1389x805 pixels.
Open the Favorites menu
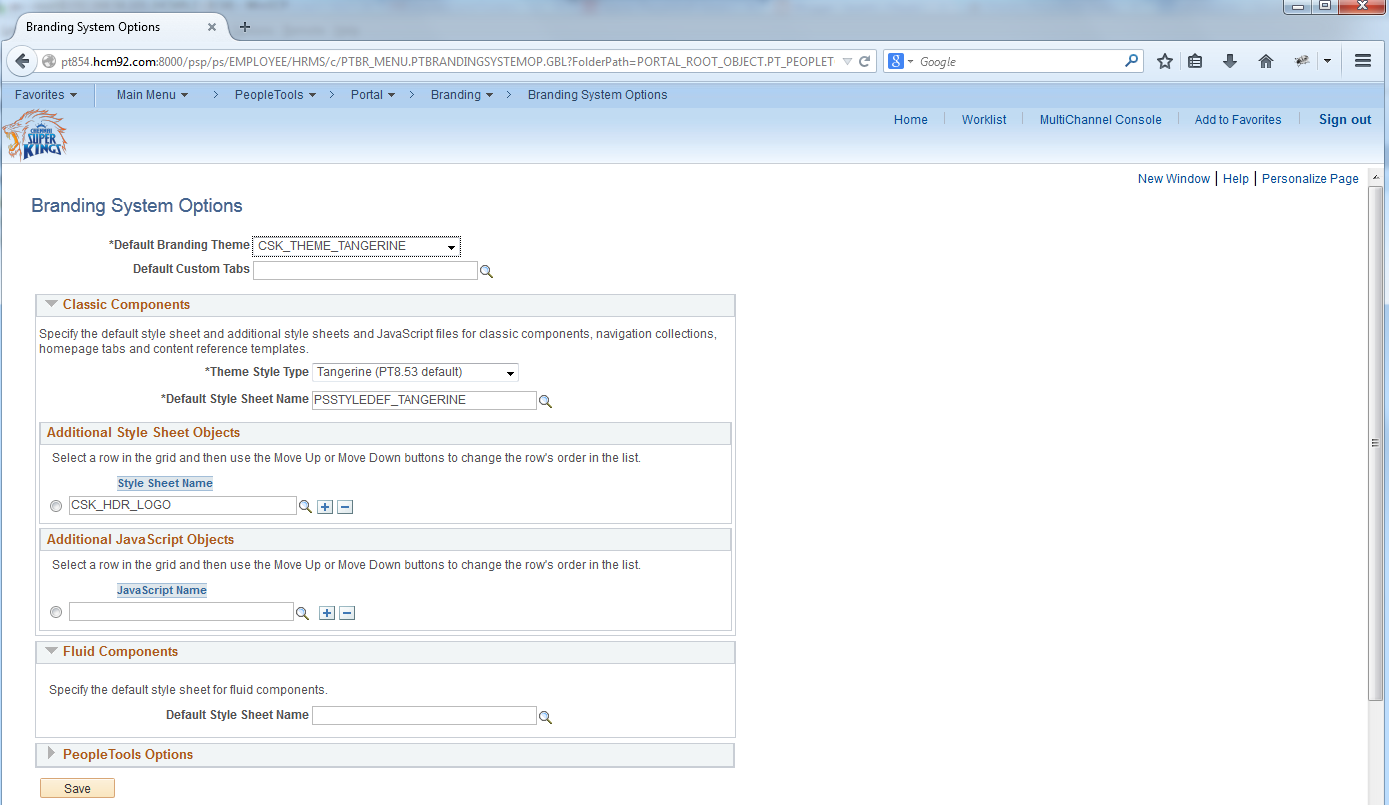pos(46,94)
